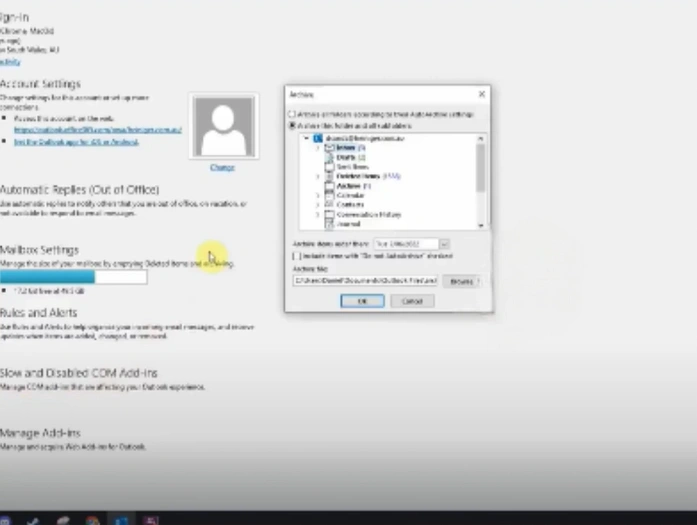This screenshot has height=525, width=697.
Task: Click the Manage Add-ins heading
Action: (x=40, y=433)
